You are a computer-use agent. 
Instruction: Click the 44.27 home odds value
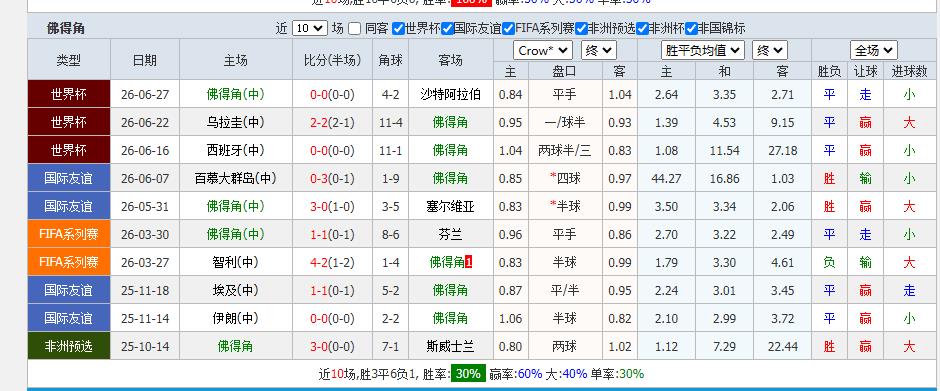[x=667, y=178]
